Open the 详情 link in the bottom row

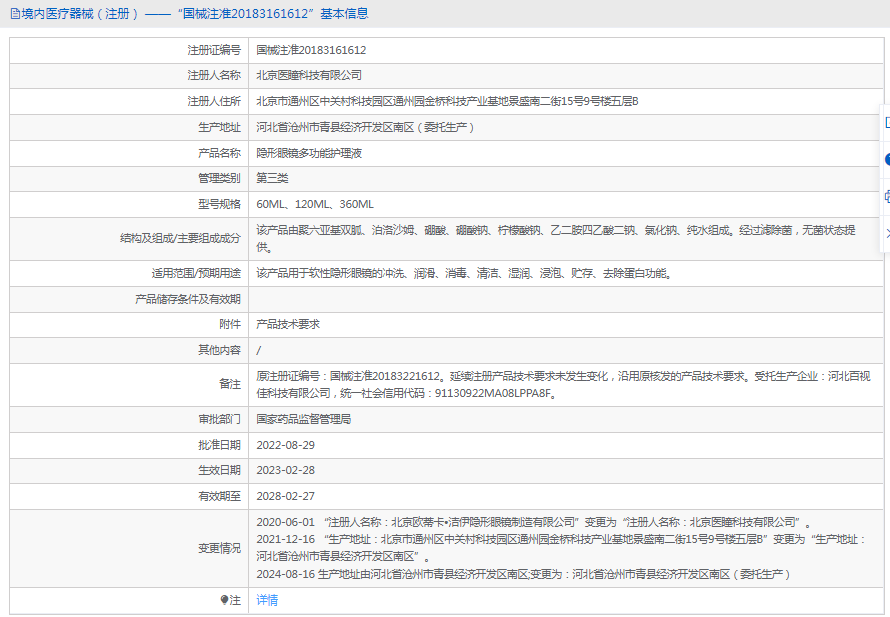[x=267, y=600]
